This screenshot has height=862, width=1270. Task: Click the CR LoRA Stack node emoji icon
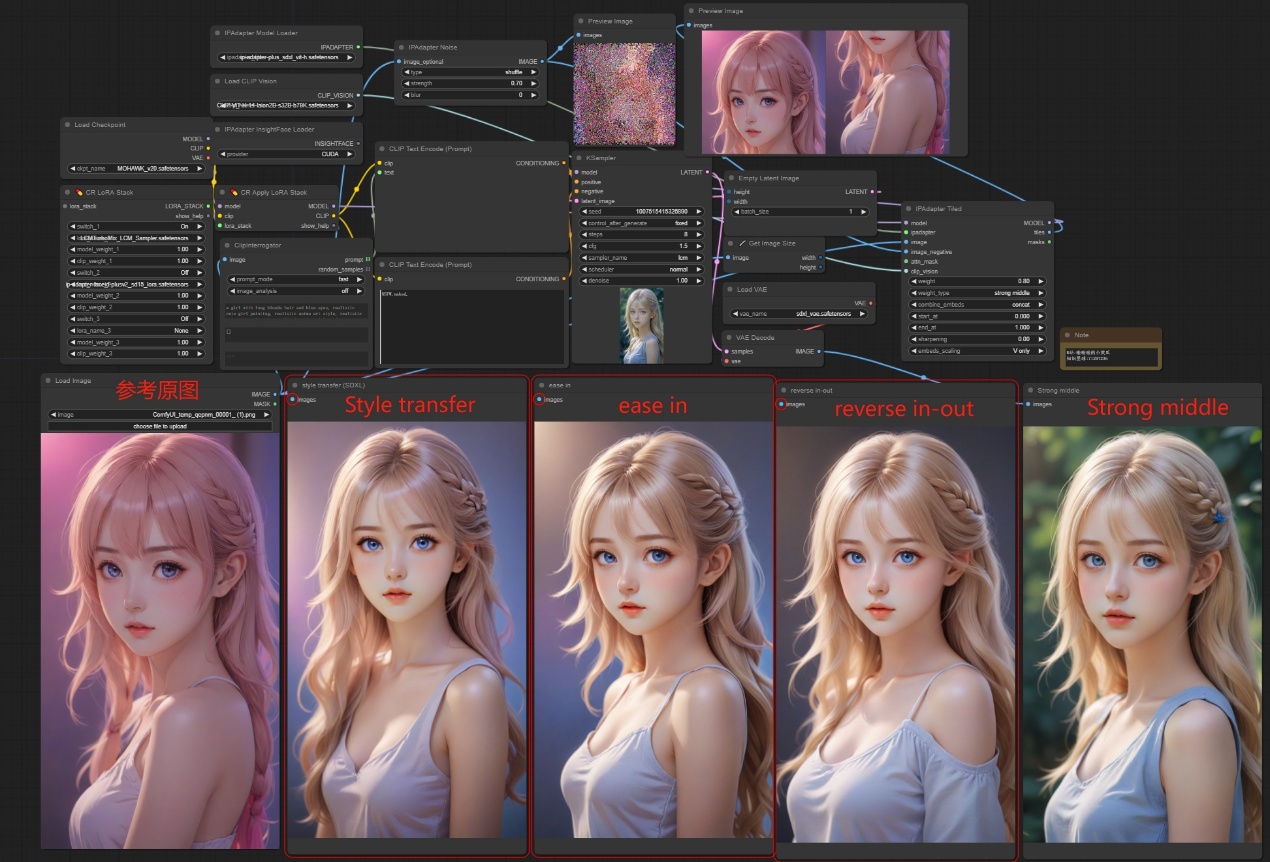coord(79,192)
